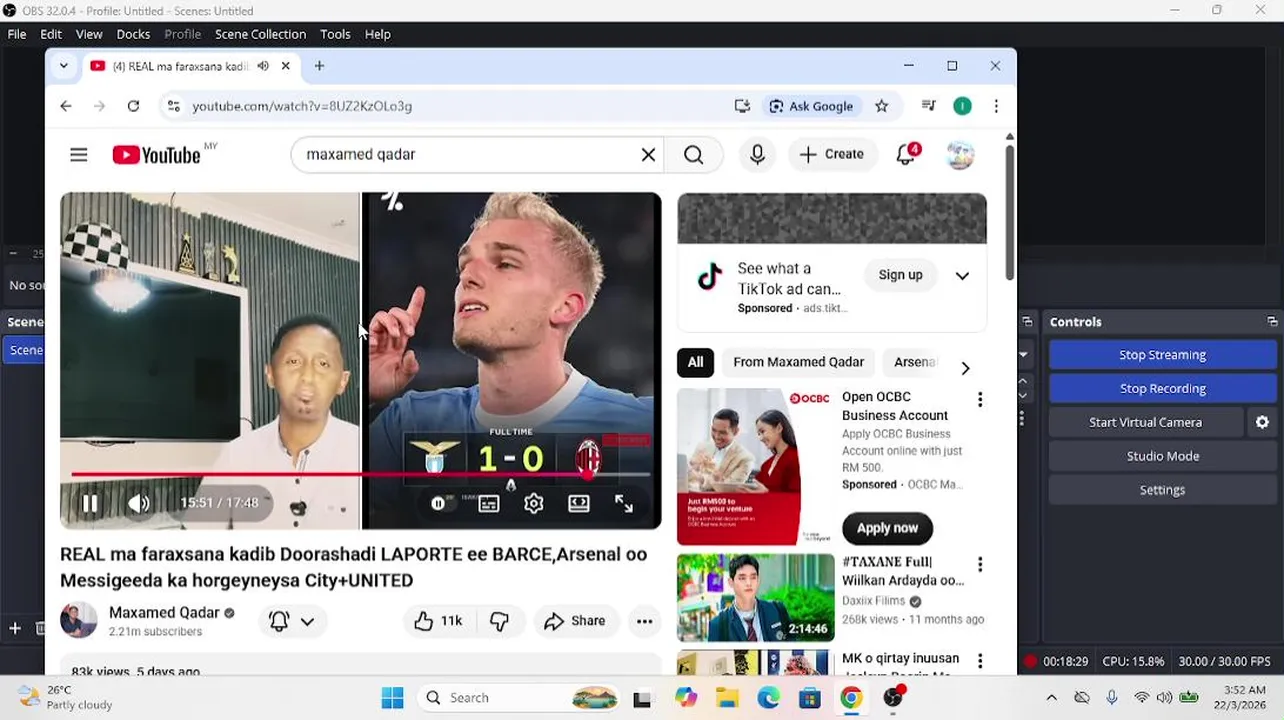The image size is (1284, 720).
Task: Click the Create button
Action: pyautogui.click(x=832, y=155)
